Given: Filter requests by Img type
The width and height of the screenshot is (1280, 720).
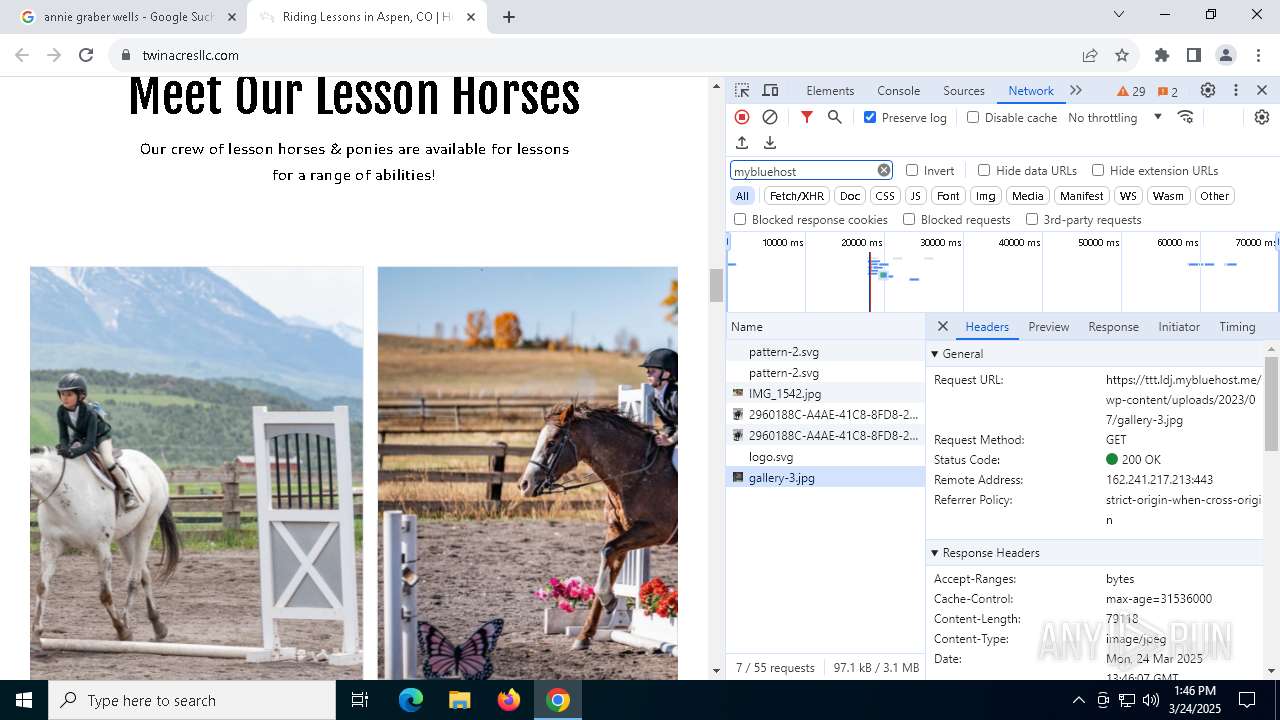Looking at the screenshot, I should 986,196.
